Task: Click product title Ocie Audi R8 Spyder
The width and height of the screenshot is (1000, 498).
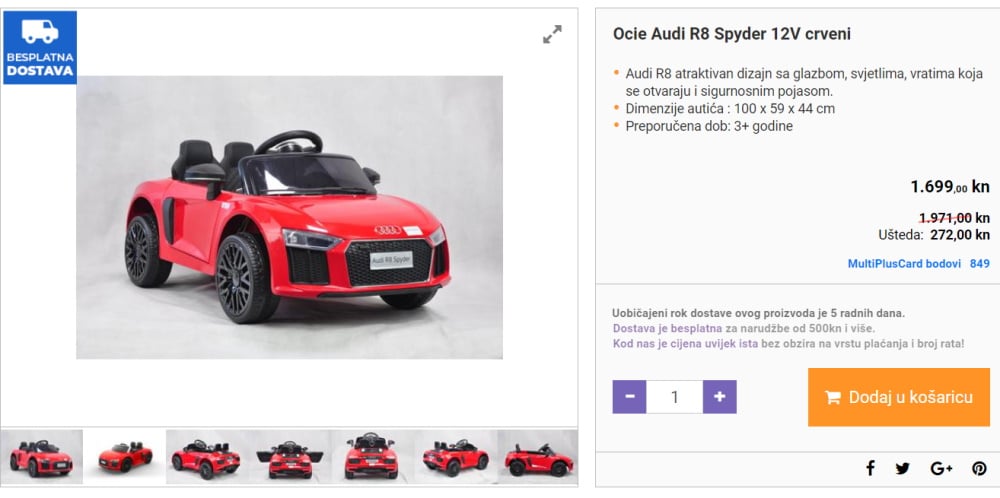Action: point(731,34)
